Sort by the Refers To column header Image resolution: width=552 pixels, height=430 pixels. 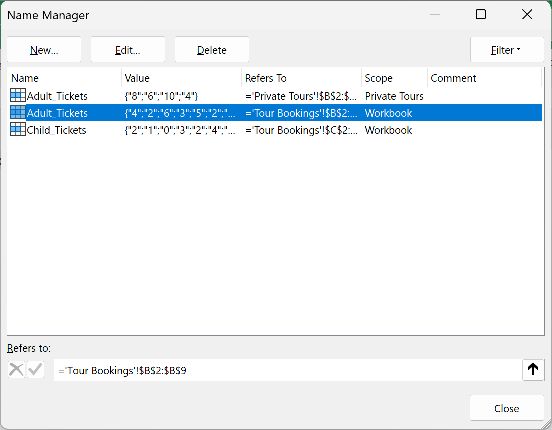point(301,78)
